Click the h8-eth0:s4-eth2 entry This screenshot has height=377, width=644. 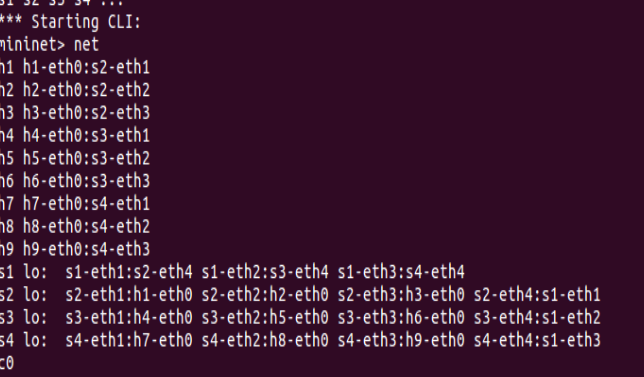click(x=87, y=226)
